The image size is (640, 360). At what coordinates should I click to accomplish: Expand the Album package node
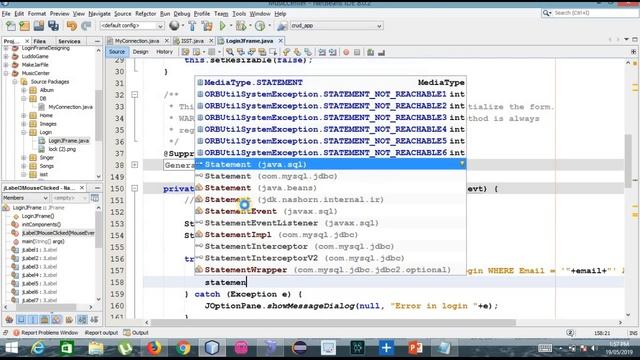[x=24, y=90]
